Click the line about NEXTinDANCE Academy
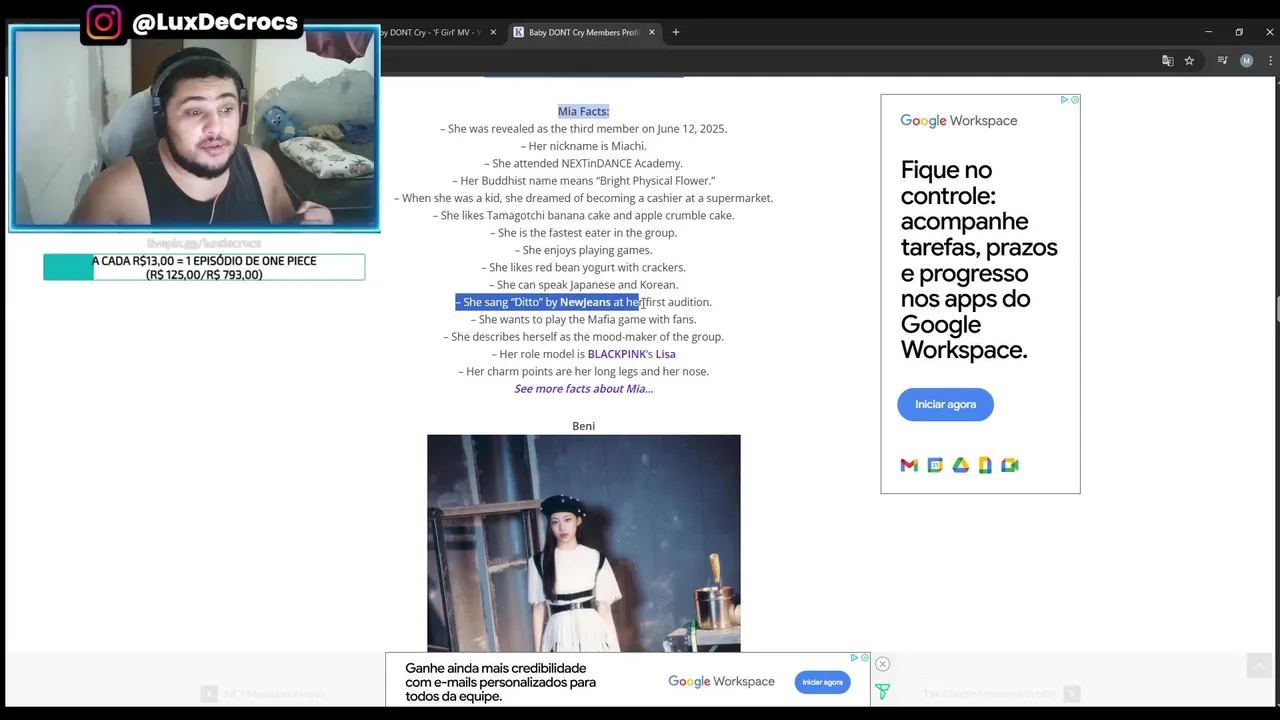The width and height of the screenshot is (1280, 720). click(584, 163)
